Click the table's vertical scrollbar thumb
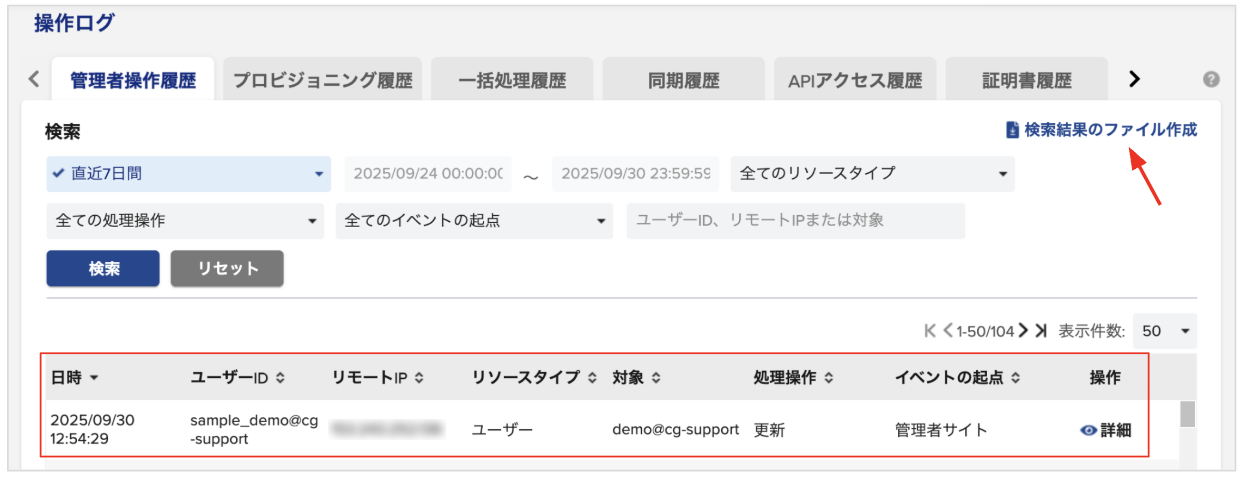 1187,414
